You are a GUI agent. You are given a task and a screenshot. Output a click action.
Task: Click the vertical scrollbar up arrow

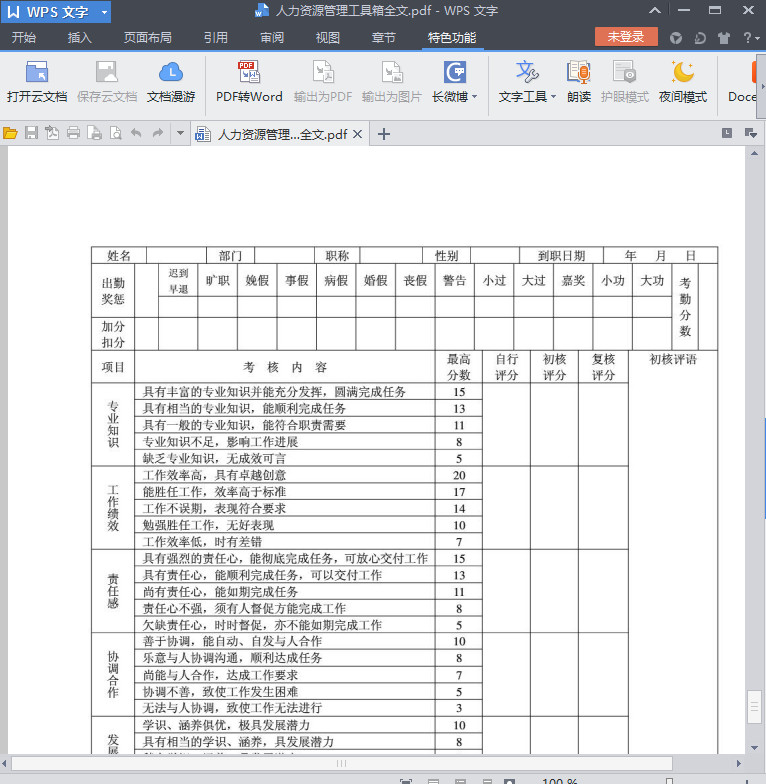click(754, 153)
